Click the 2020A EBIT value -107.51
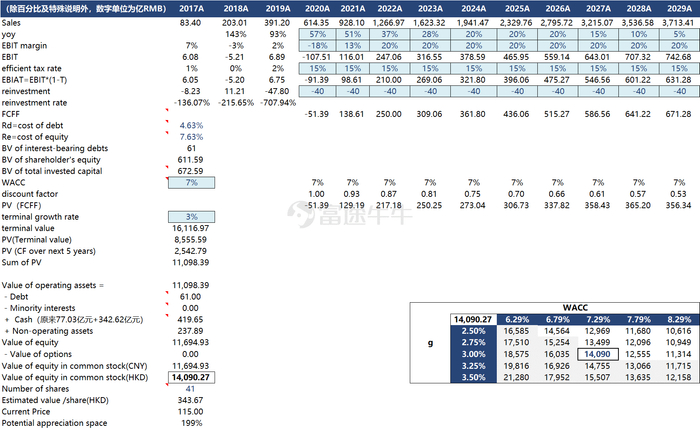 coord(317,57)
